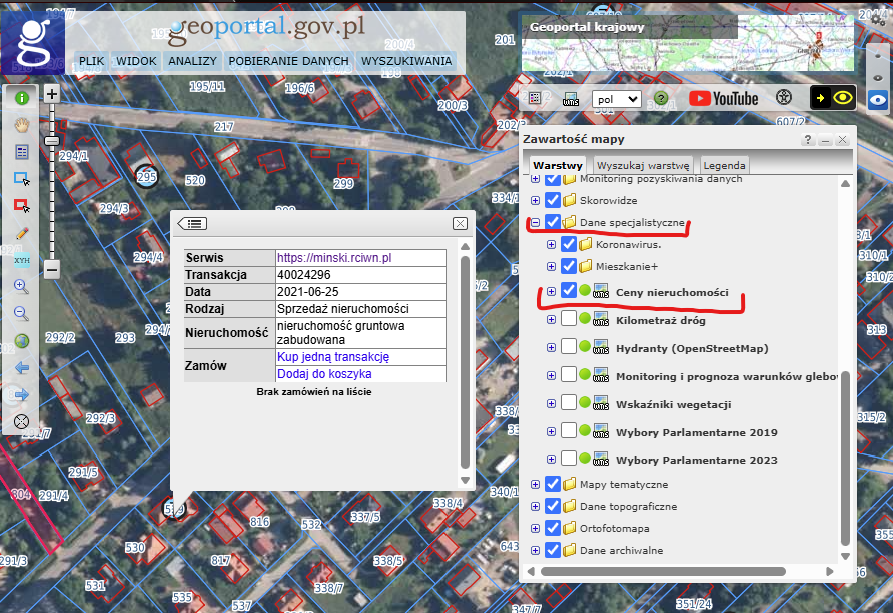
Task: Choose the pencil drawing tool
Action: [21, 233]
